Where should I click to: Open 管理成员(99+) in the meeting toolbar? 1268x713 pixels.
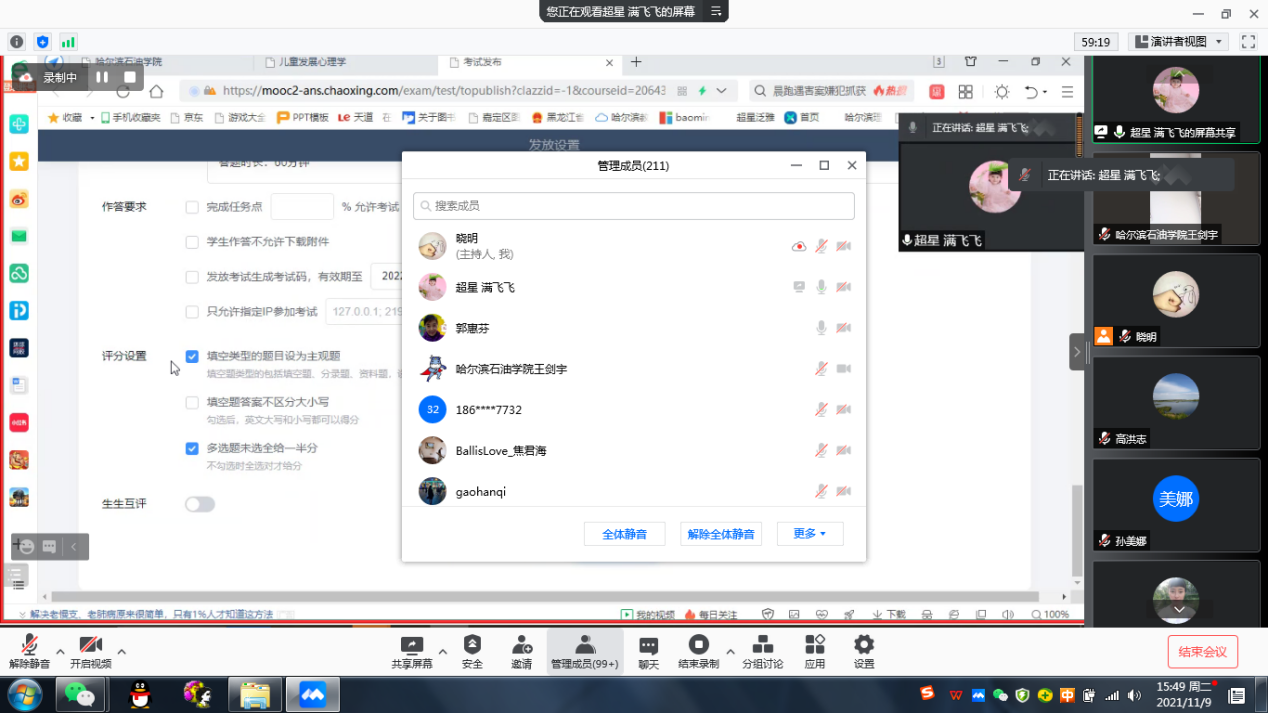coord(584,651)
